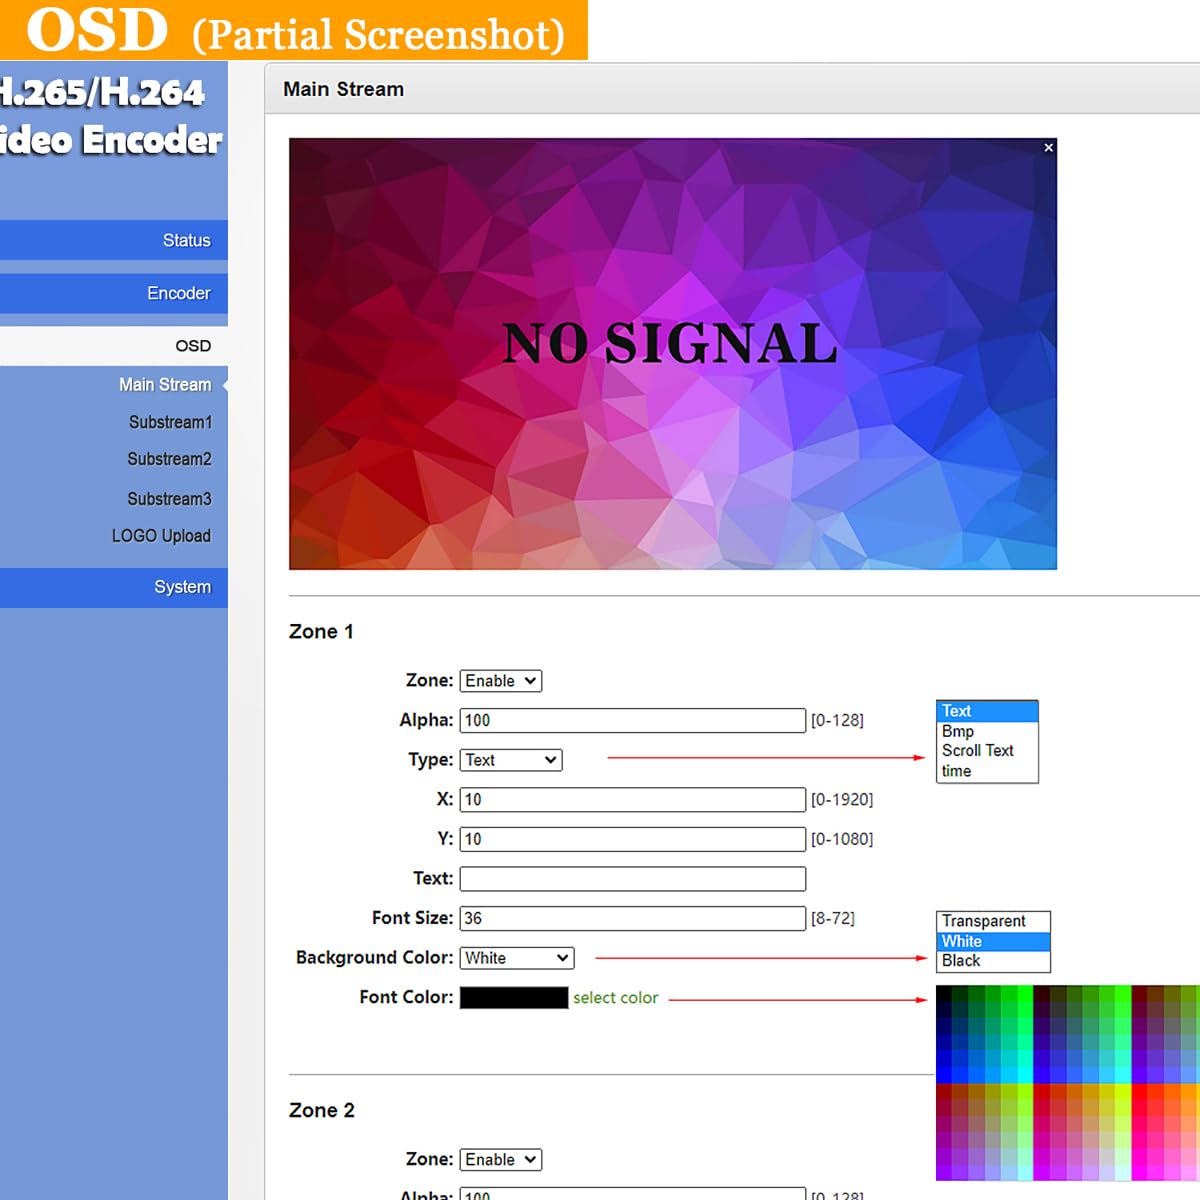Expand the Background Color dropdown

517,958
